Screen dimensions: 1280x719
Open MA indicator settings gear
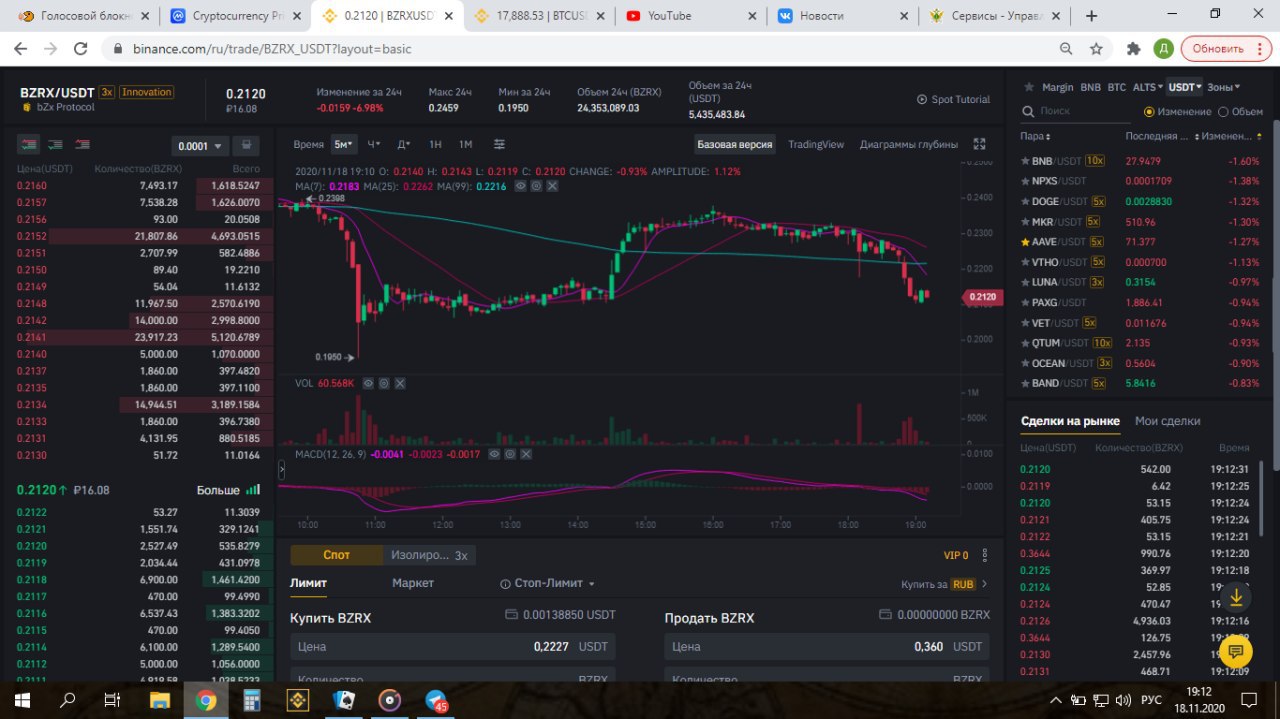tap(536, 186)
